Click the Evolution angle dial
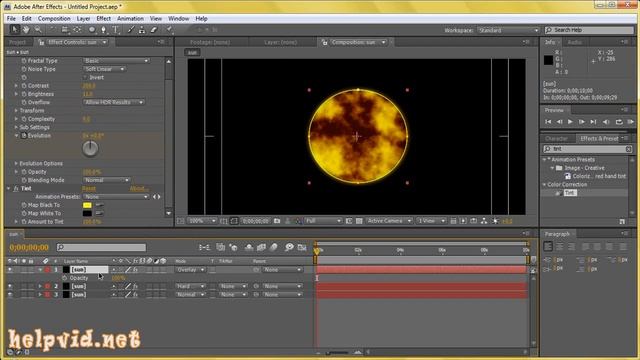The height and width of the screenshot is (360, 640). (90, 149)
